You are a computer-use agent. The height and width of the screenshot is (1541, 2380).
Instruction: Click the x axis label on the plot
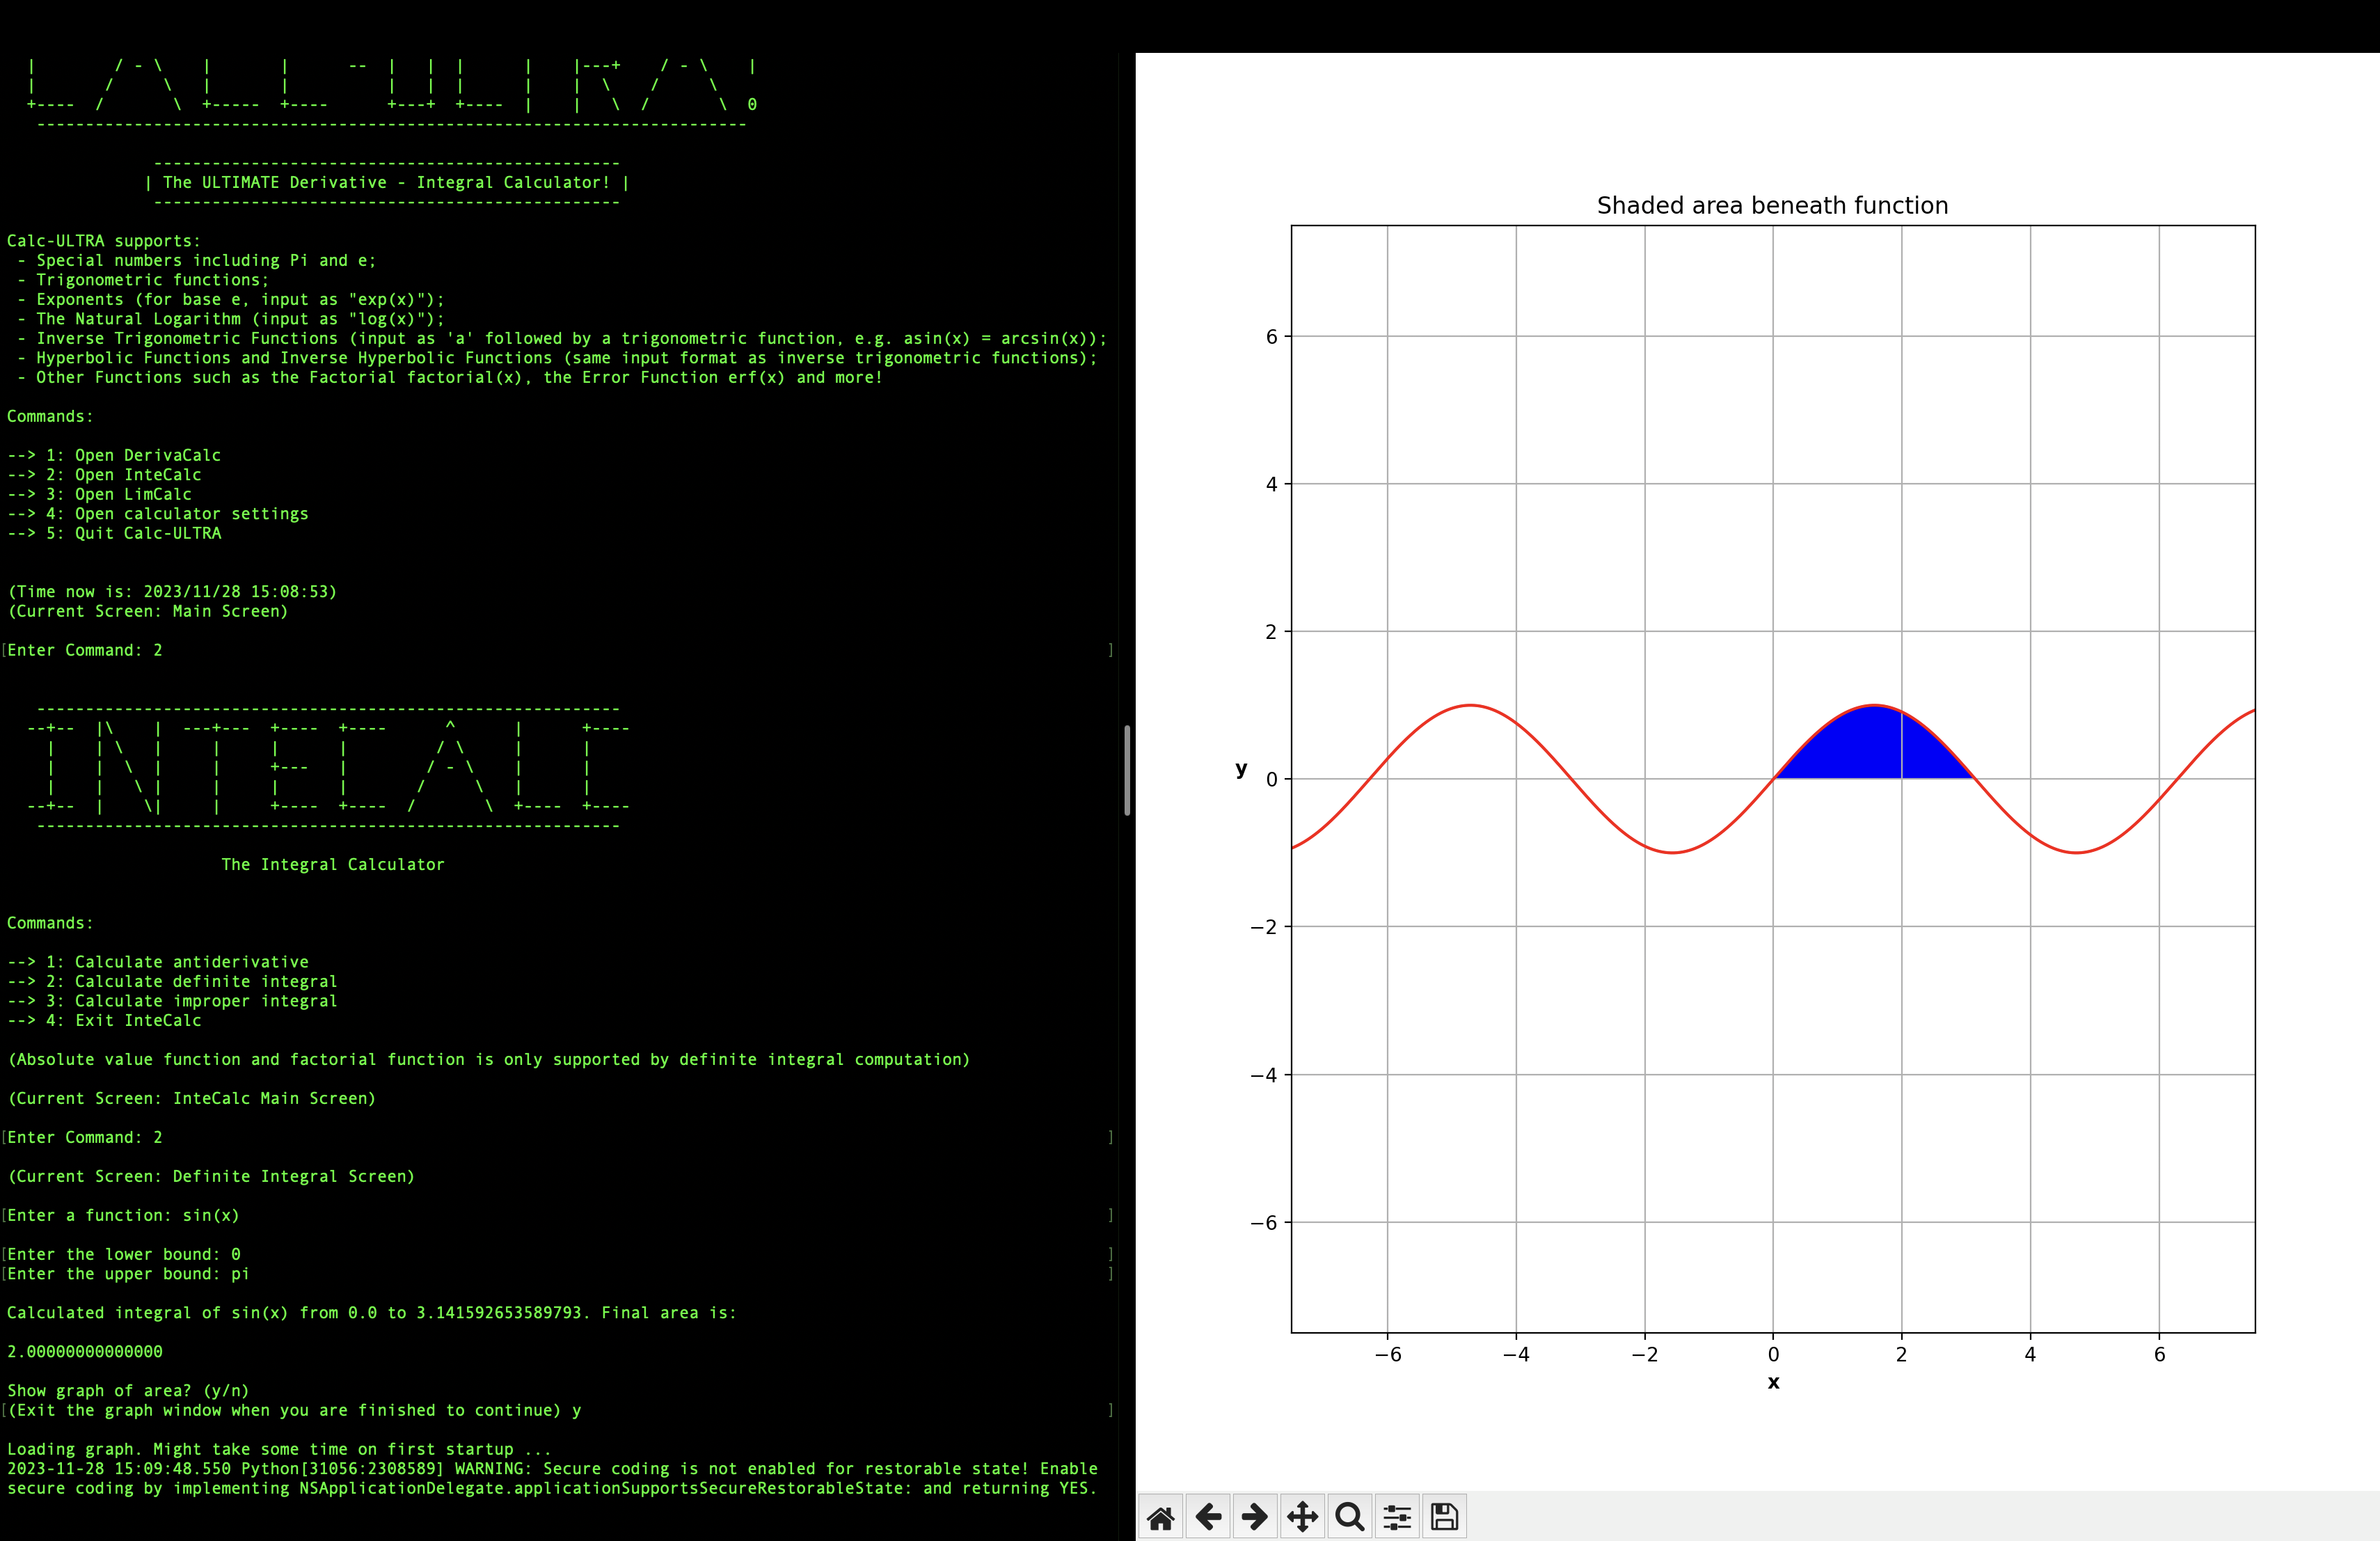1774,1383
